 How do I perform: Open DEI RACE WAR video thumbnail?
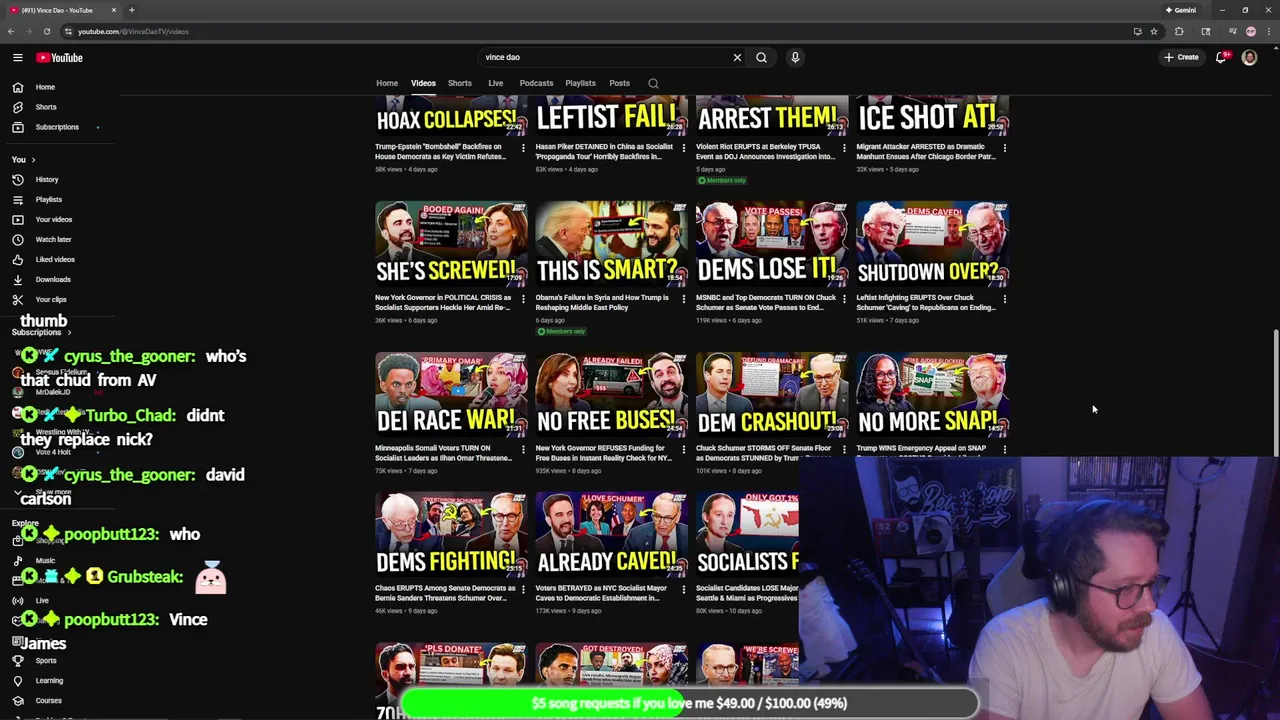tap(451, 395)
